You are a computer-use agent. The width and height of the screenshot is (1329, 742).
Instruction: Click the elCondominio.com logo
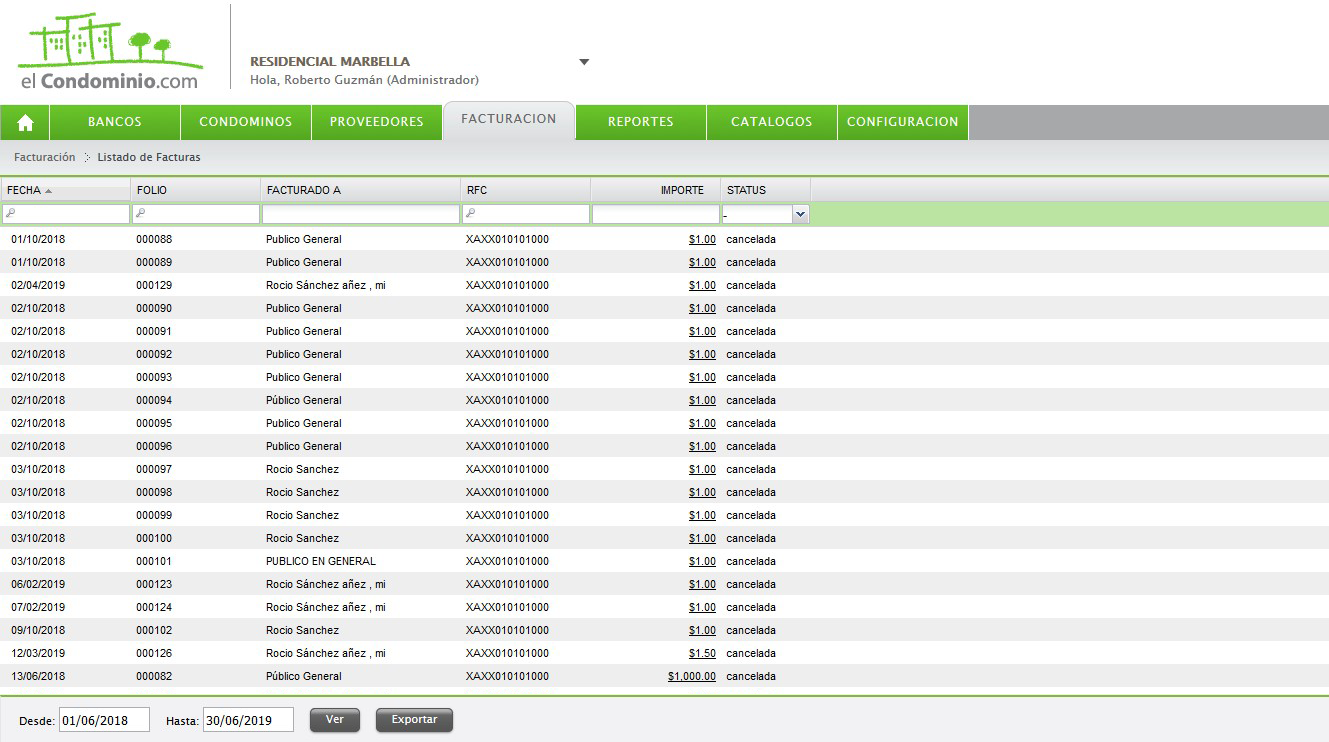[110, 52]
